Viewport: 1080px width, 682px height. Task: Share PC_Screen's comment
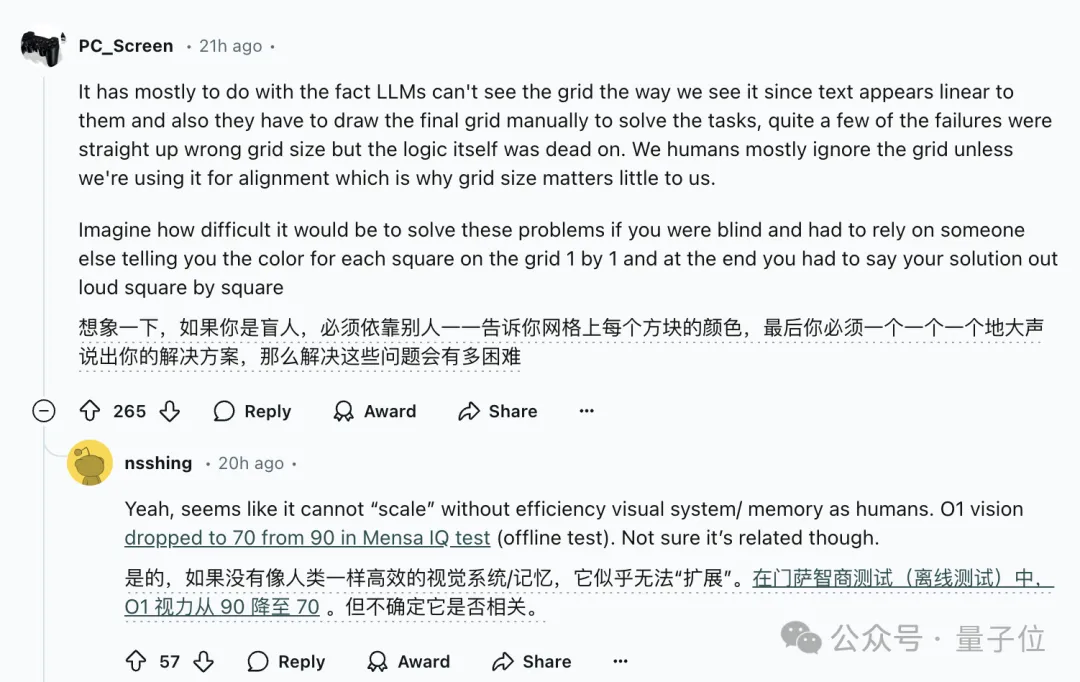pos(498,411)
